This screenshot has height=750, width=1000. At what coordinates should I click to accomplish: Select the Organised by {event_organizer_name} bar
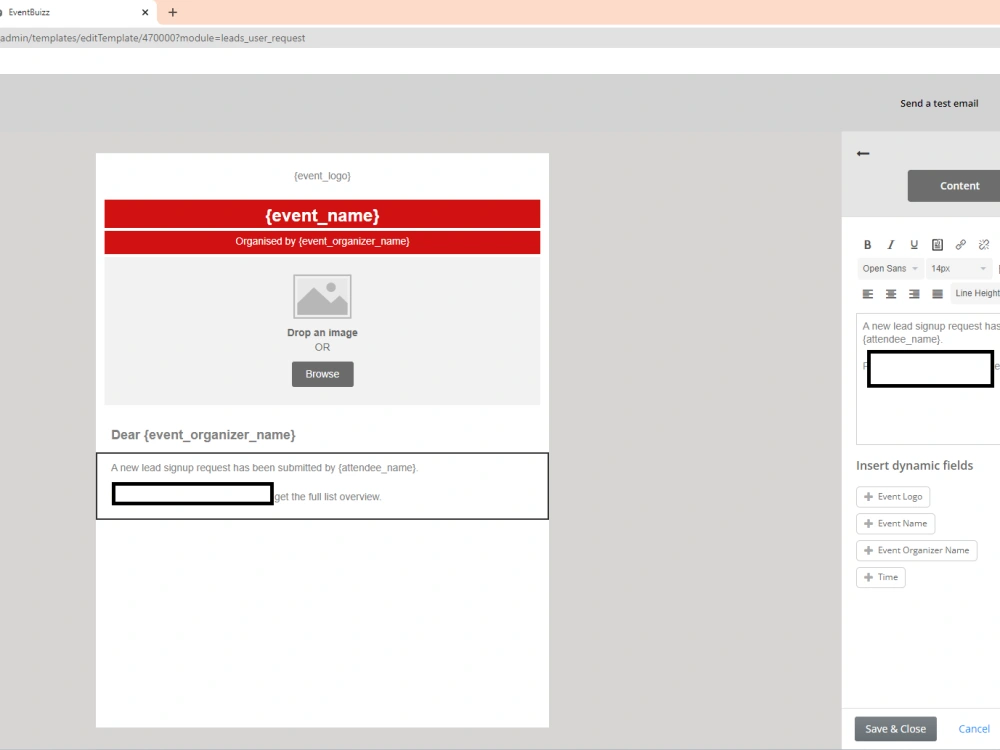click(322, 242)
